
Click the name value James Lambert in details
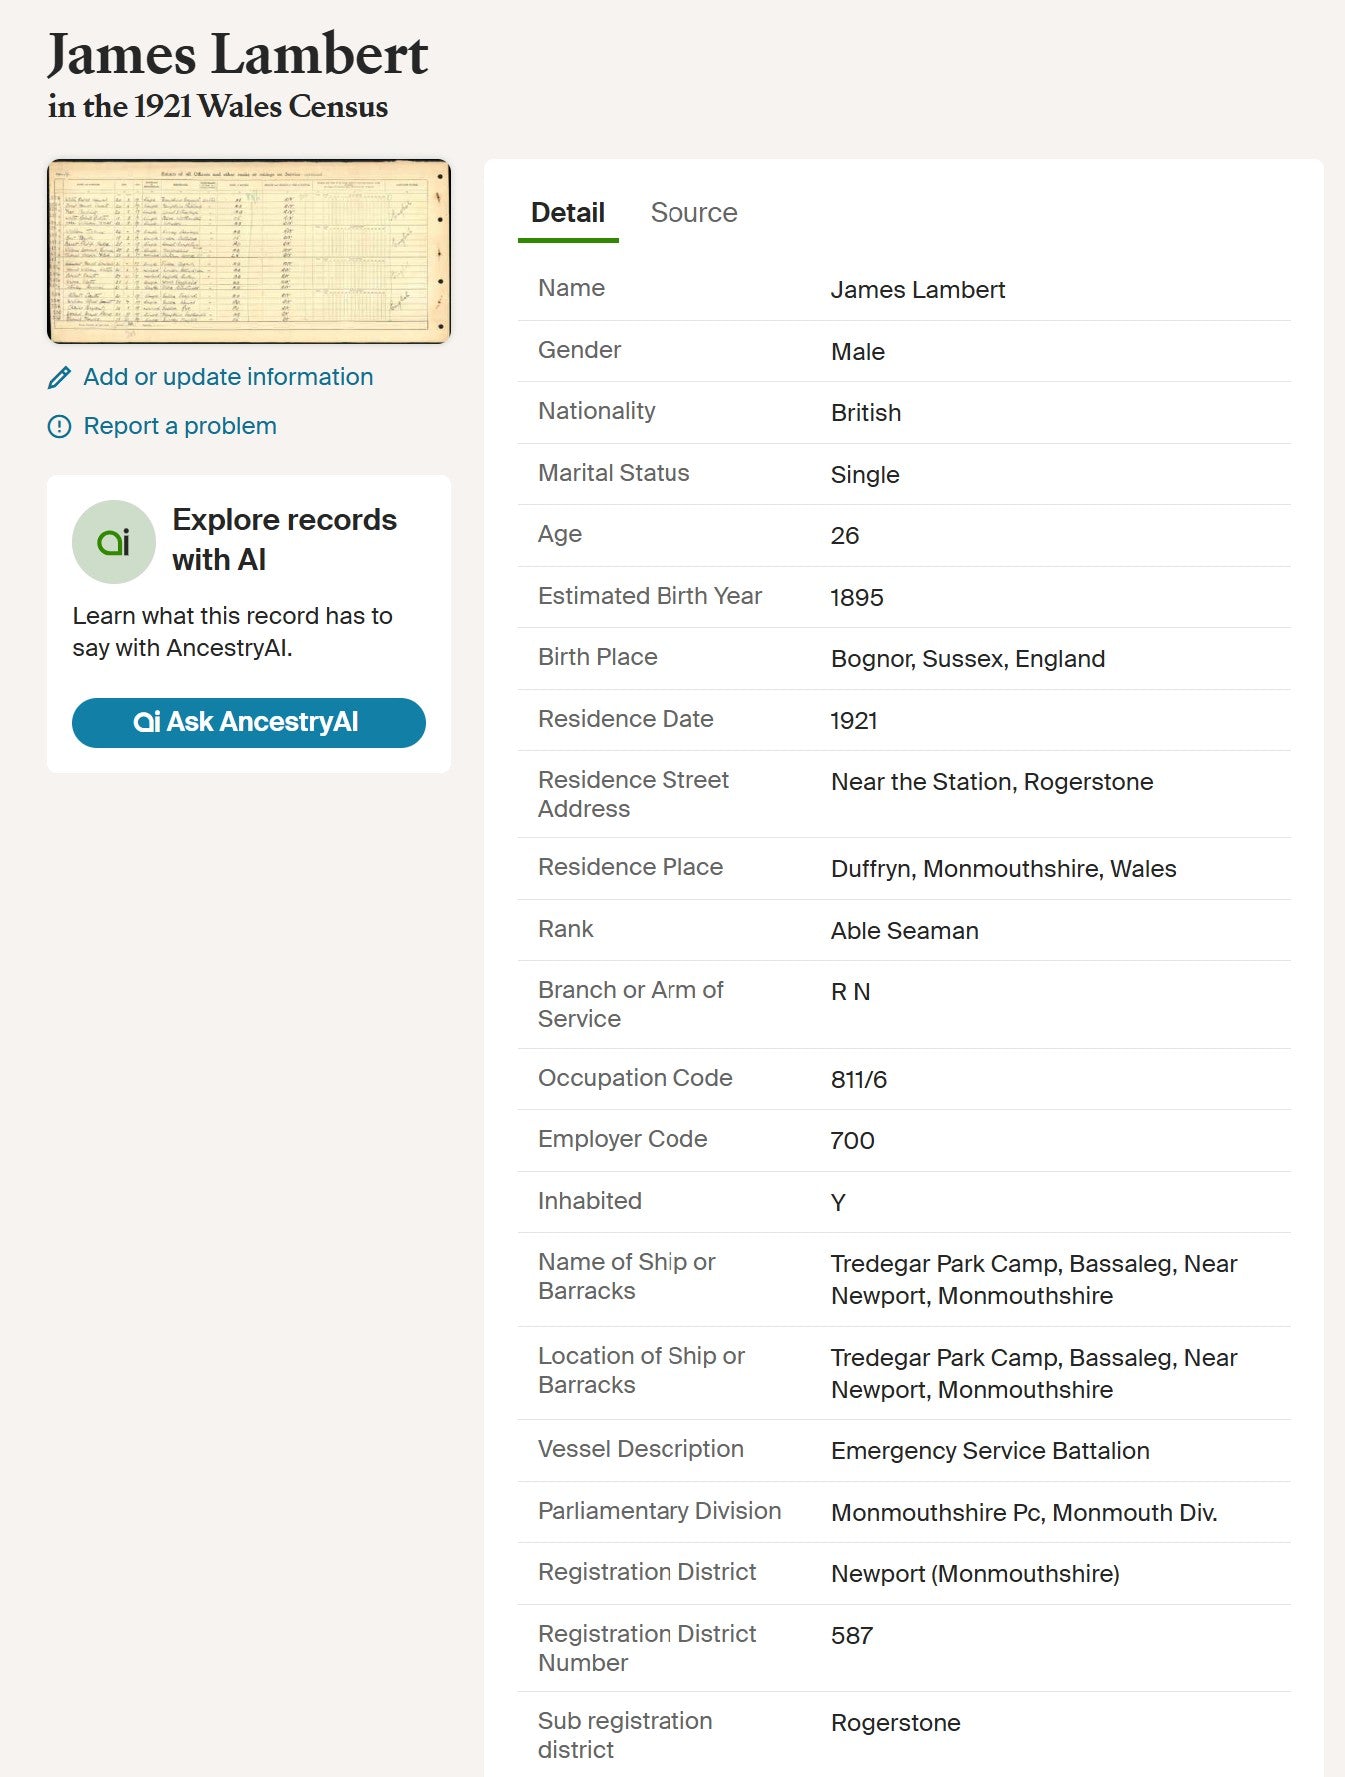click(917, 290)
